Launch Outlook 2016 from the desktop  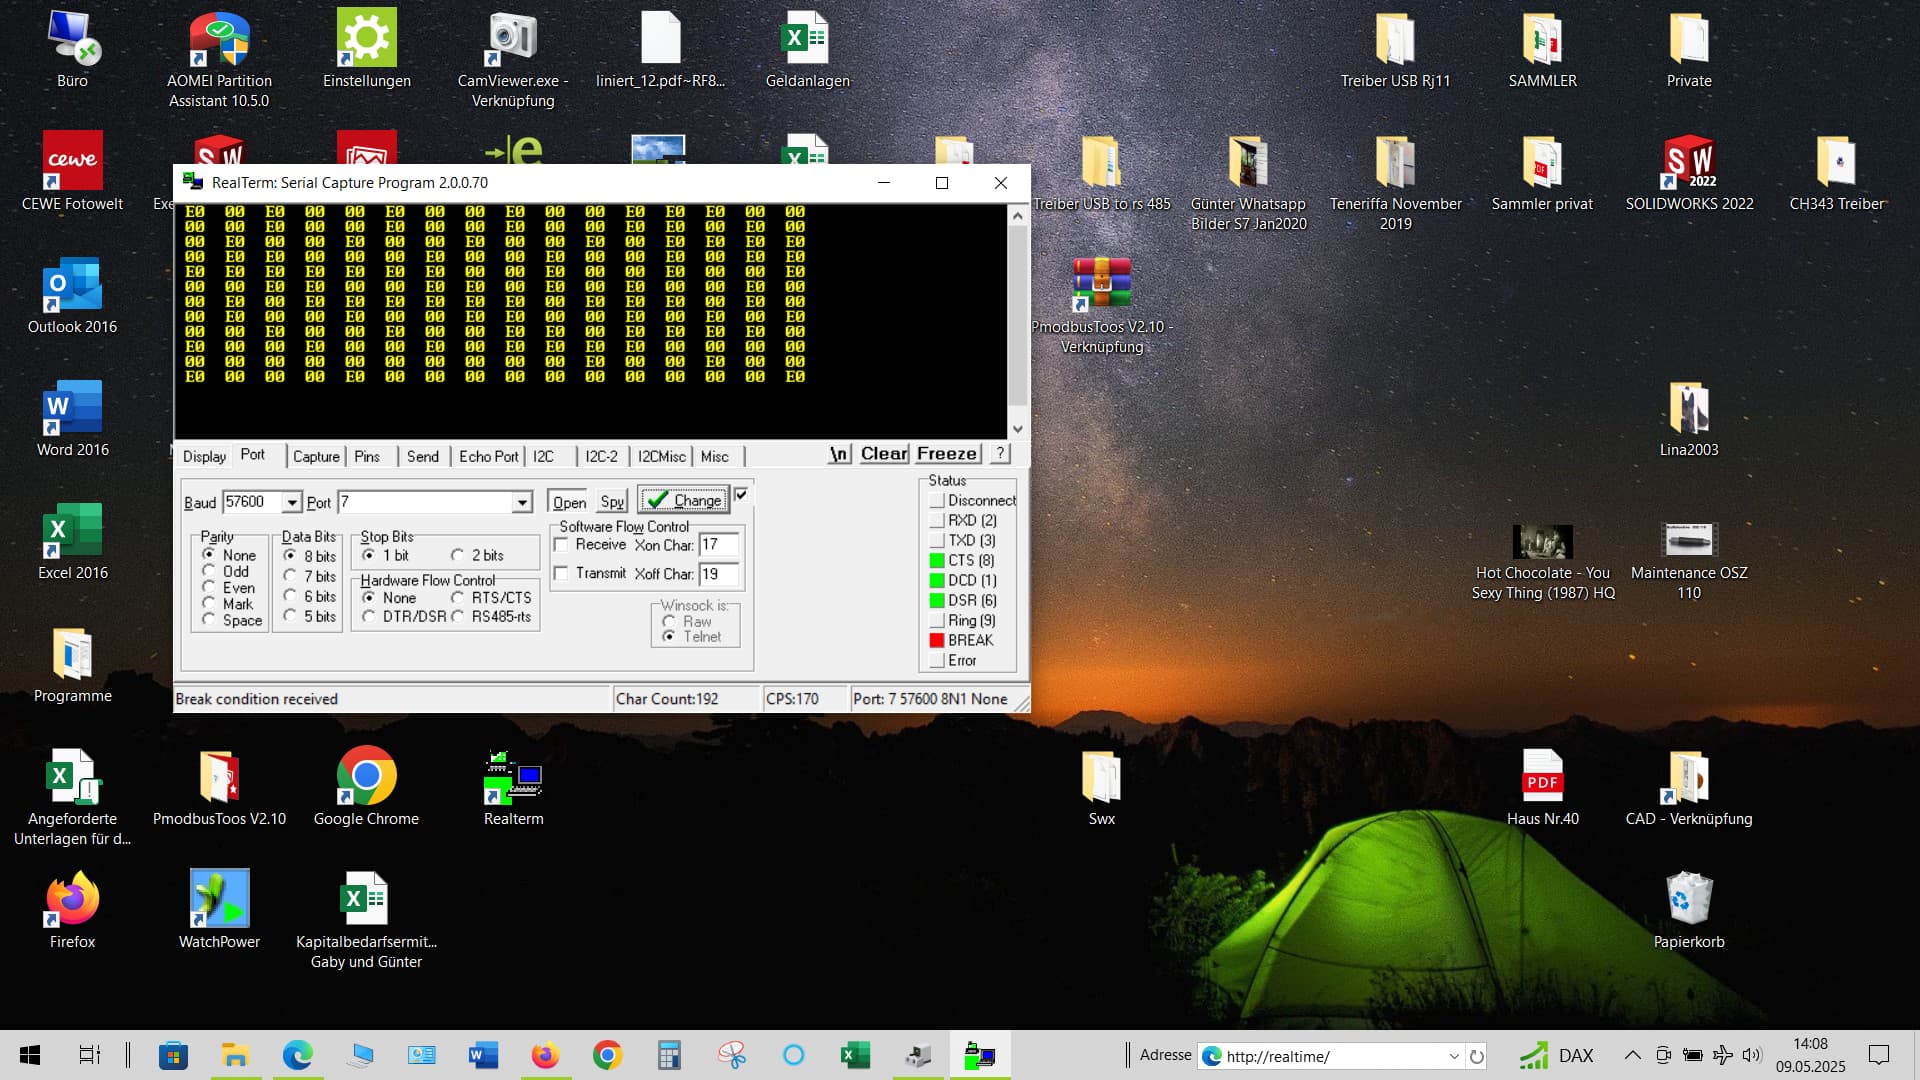coord(72,294)
